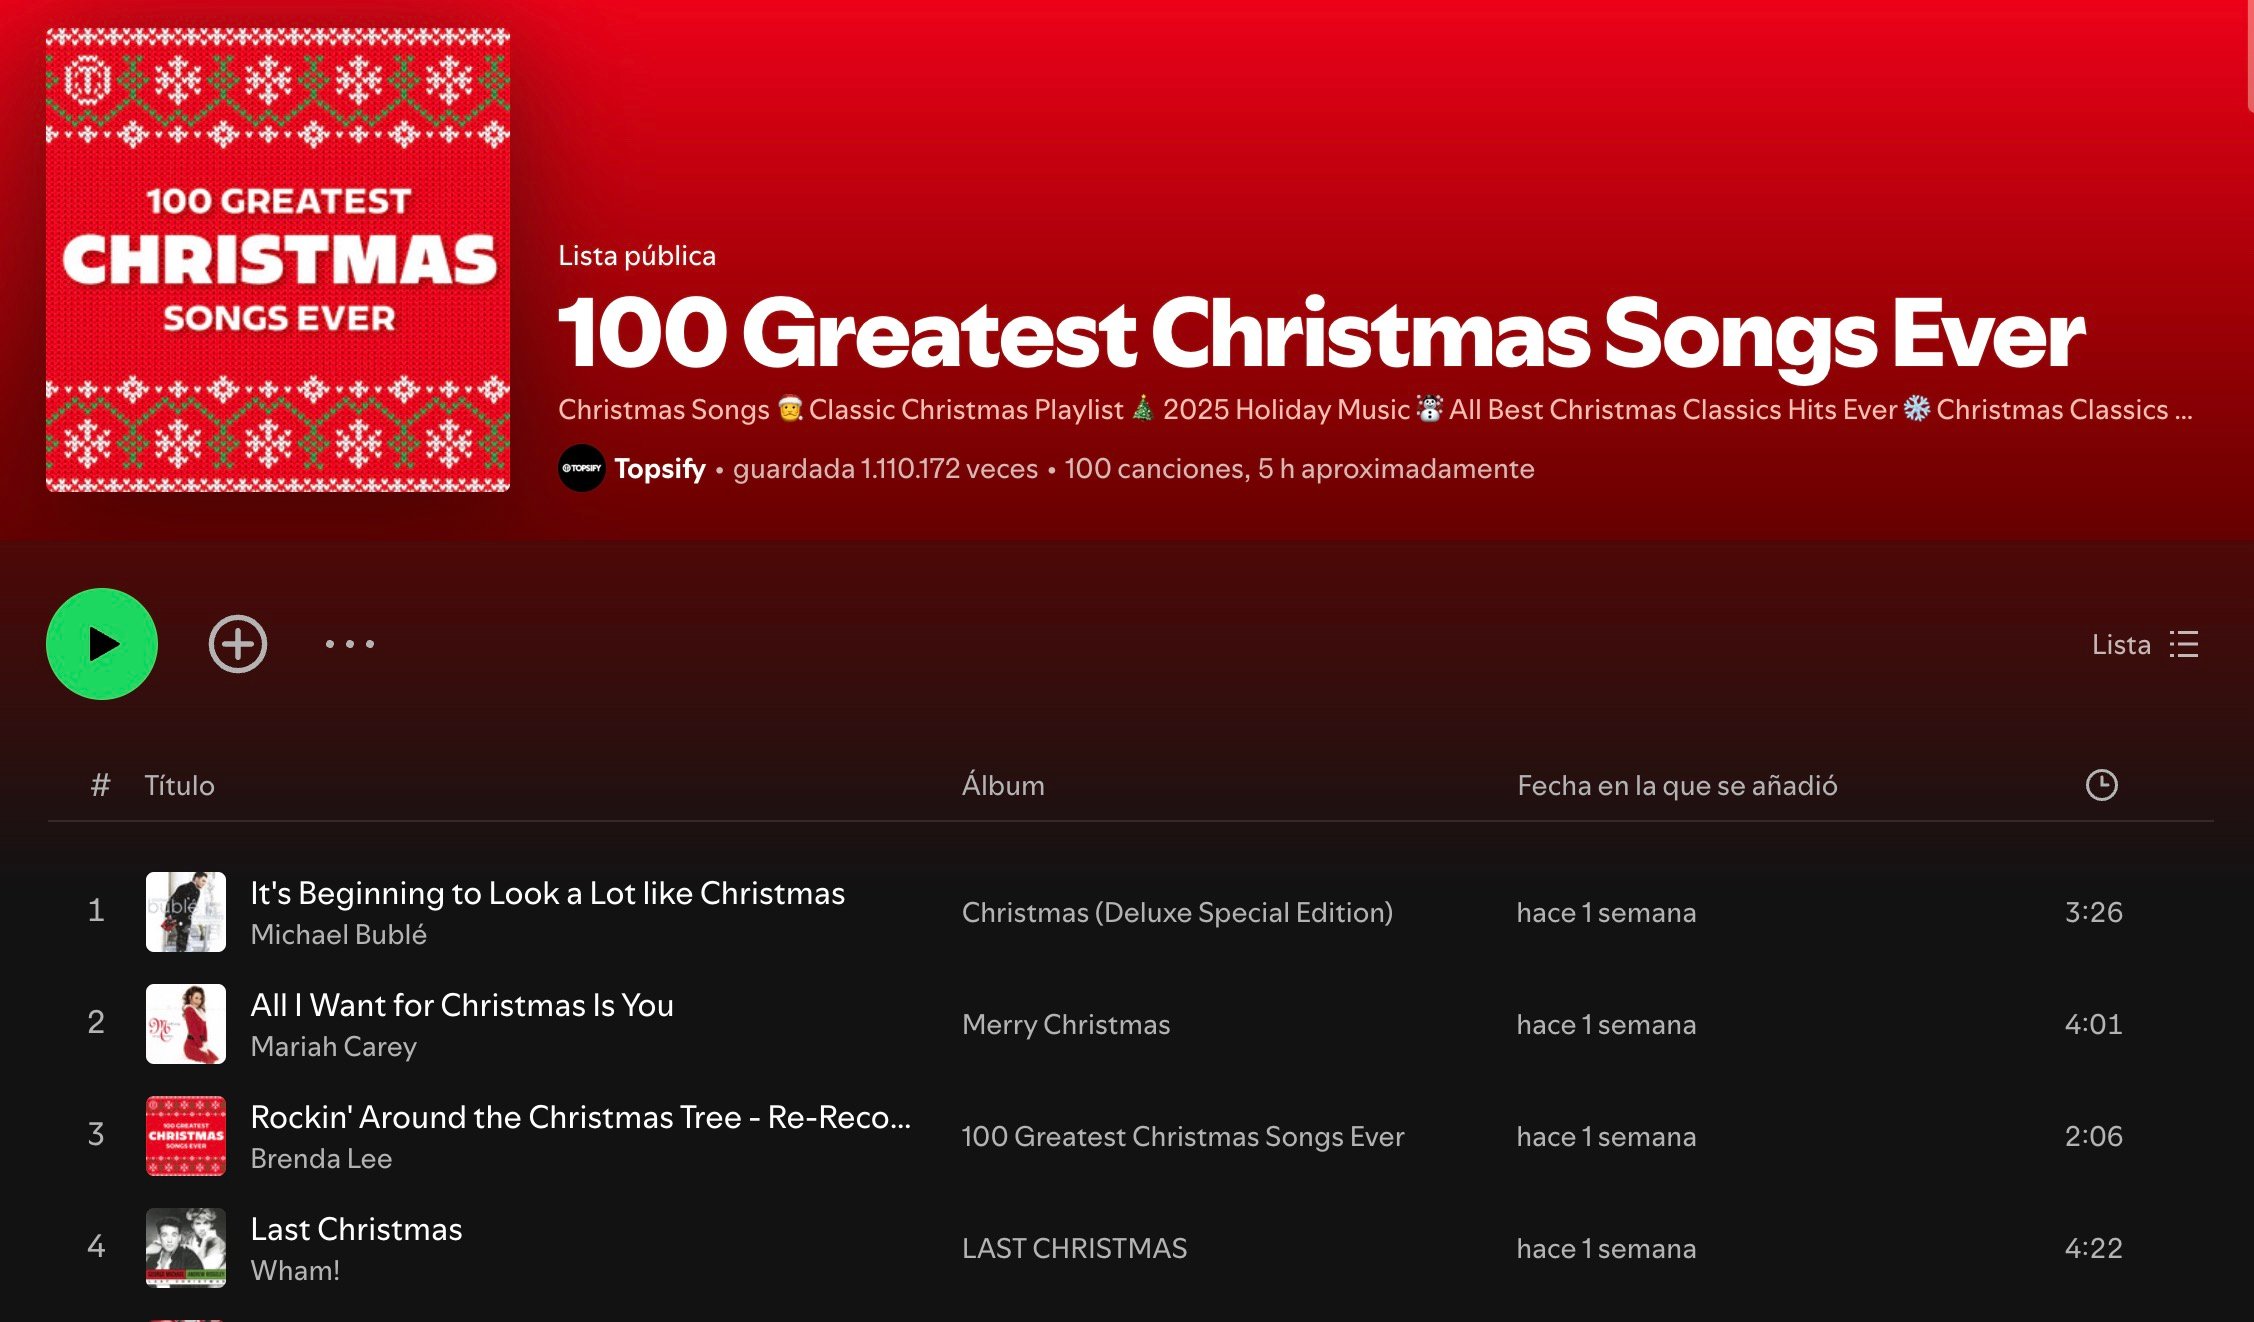The width and height of the screenshot is (2254, 1322).
Task: Open the Lista pública label
Action: click(637, 256)
